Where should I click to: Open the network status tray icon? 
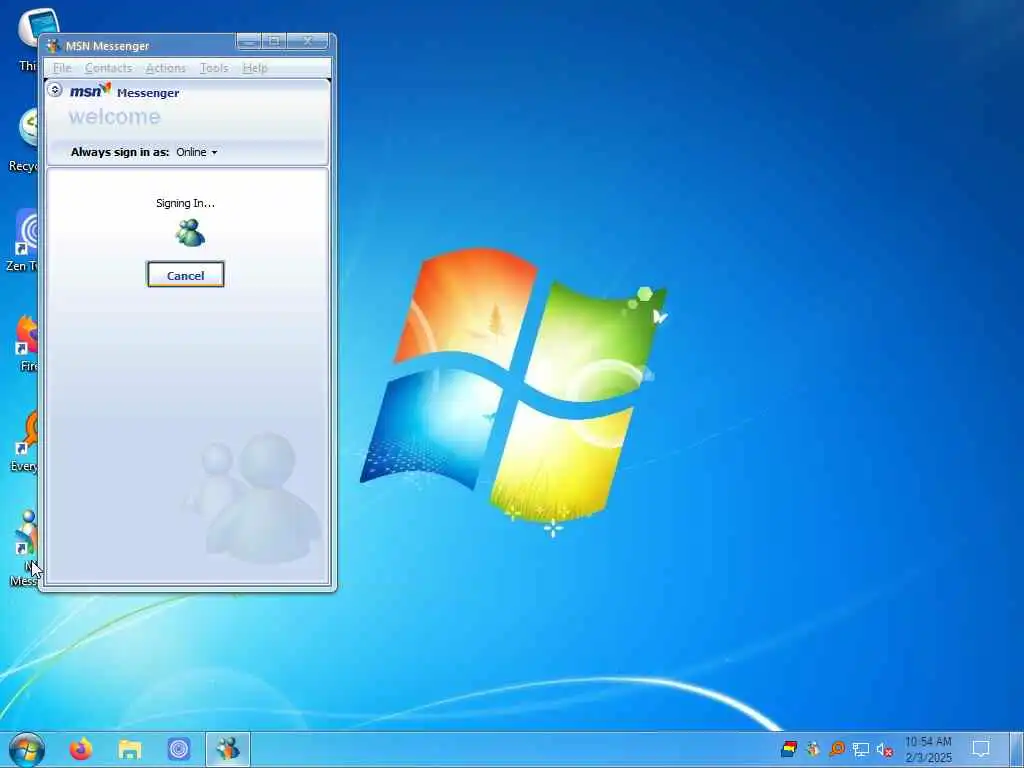click(x=861, y=750)
